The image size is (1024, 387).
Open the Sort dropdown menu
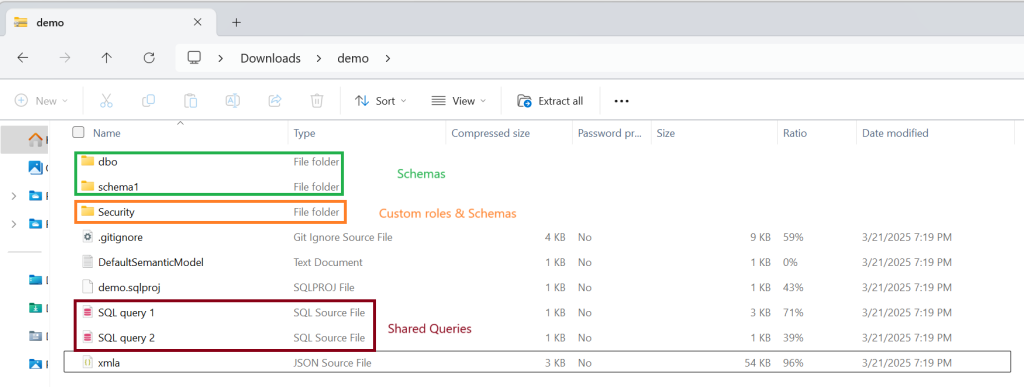pos(381,101)
